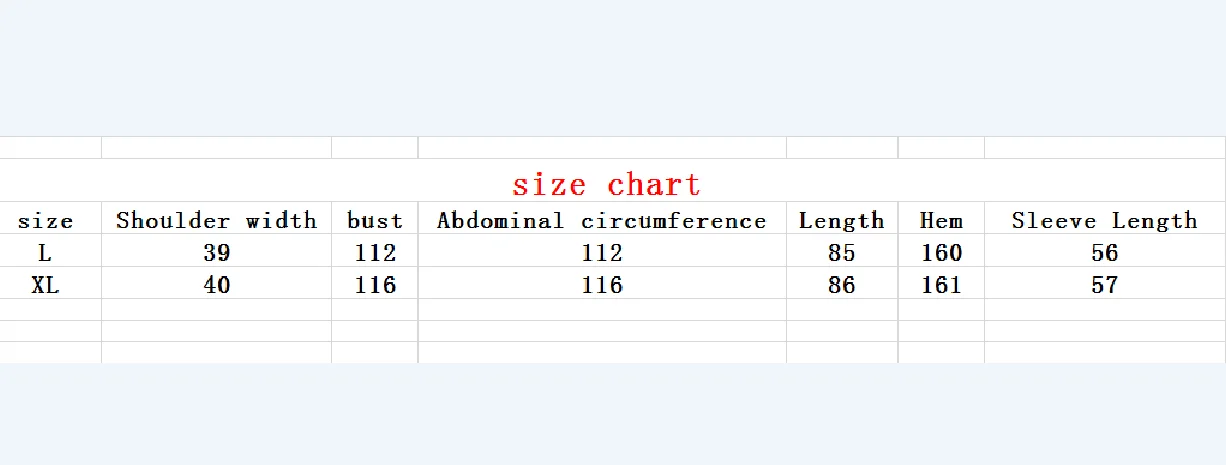Click the 'Abdominal circumference' header cell
This screenshot has width=1226, height=465.
602,220
